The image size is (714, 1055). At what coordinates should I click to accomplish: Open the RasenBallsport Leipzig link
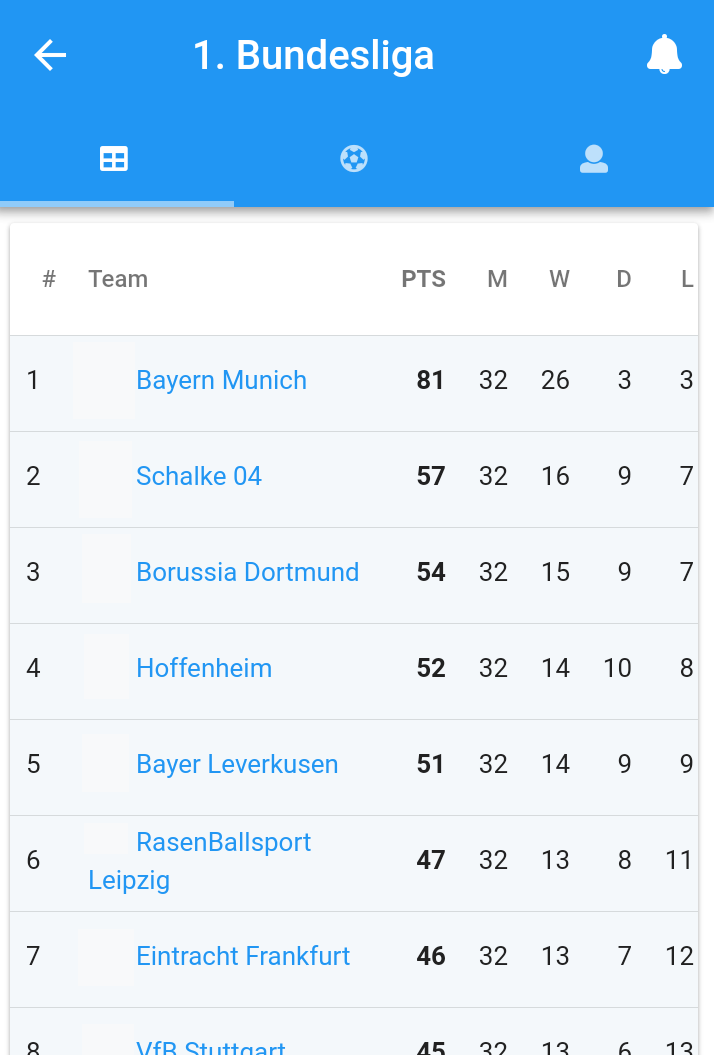223,843
